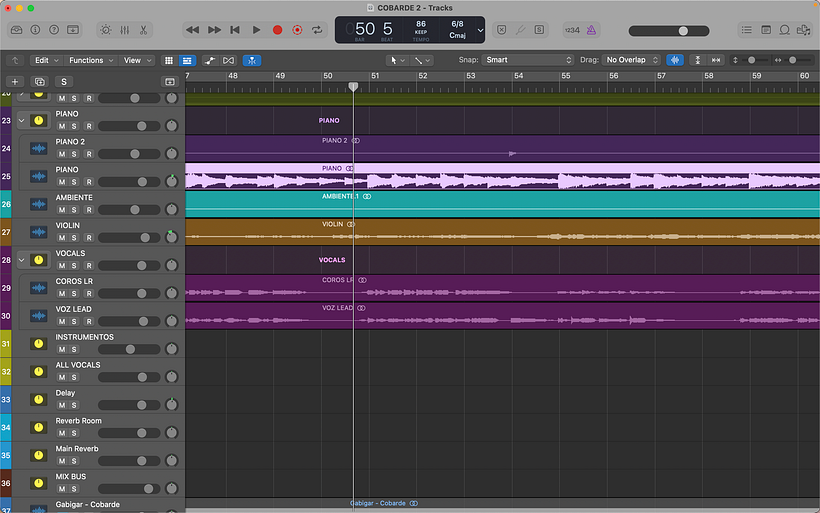This screenshot has width=820, height=513.
Task: Open the Loop Browser
Action: [x=784, y=30]
